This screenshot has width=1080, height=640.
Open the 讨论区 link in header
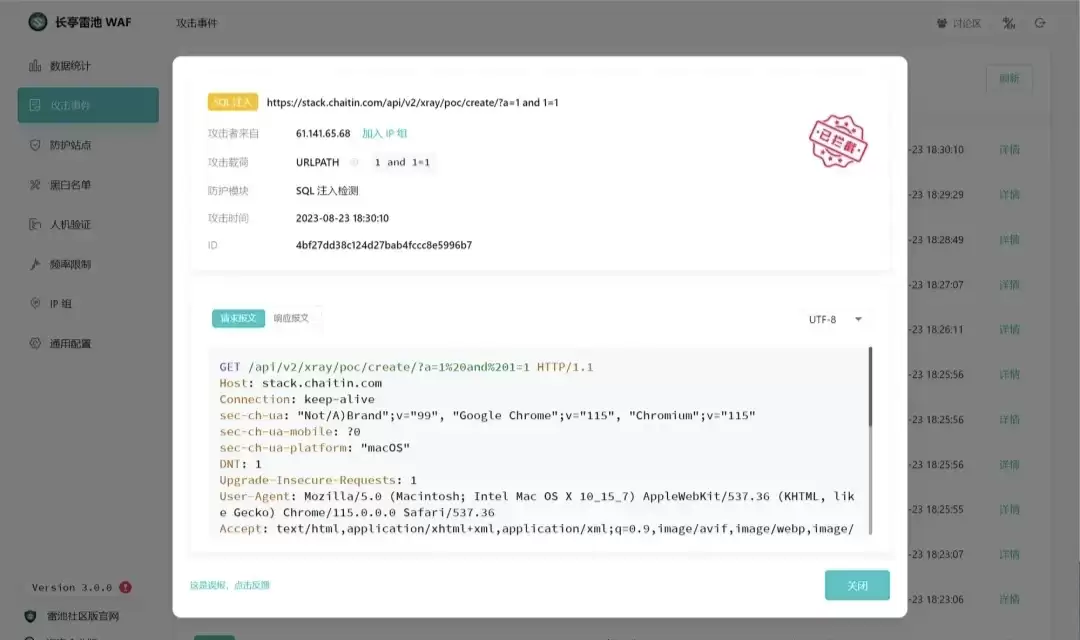click(959, 23)
